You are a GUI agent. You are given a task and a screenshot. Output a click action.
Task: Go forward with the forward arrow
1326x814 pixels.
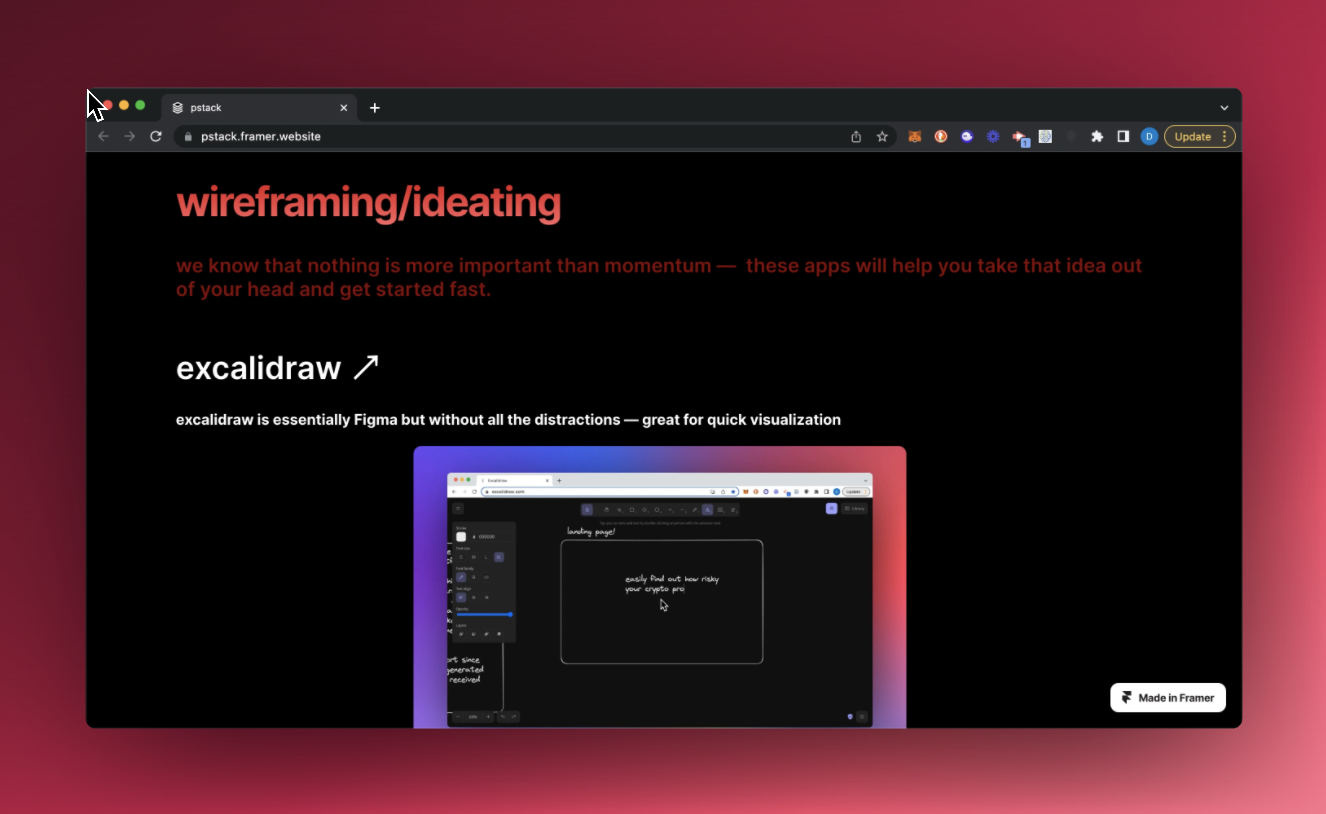pyautogui.click(x=129, y=137)
